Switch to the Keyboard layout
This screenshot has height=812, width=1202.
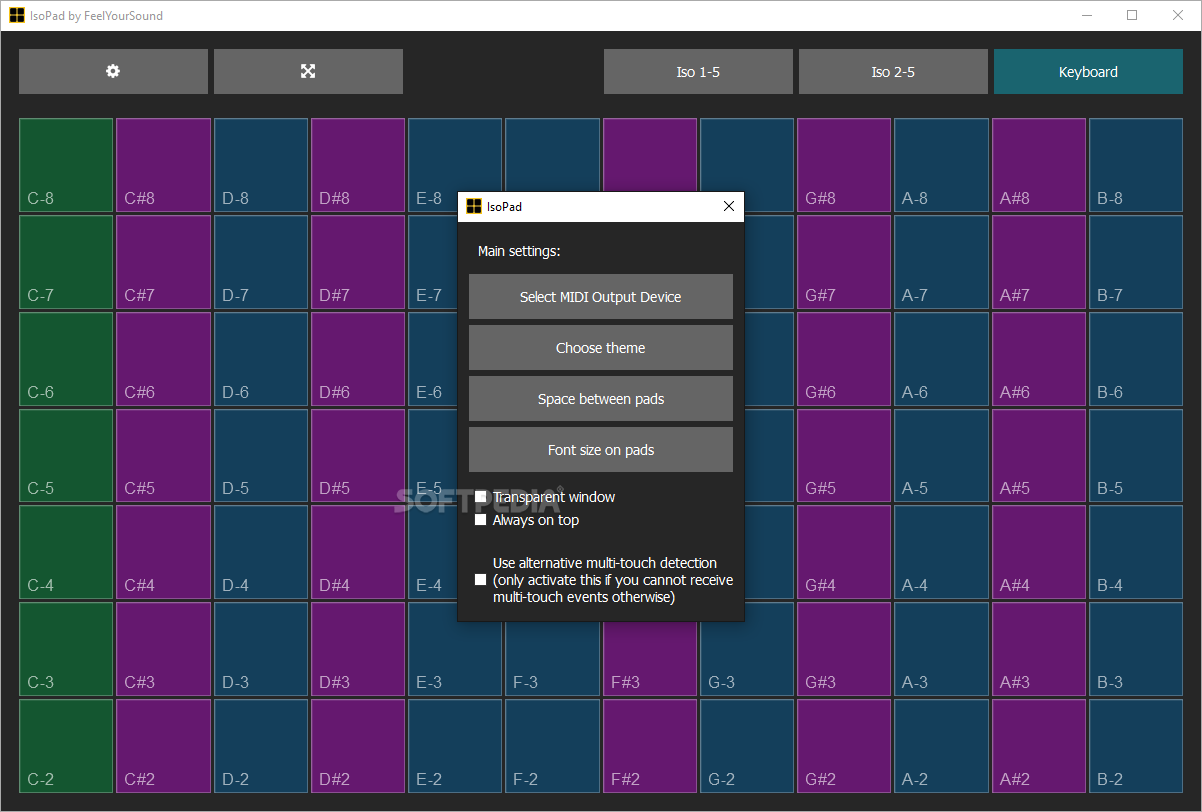1088,72
